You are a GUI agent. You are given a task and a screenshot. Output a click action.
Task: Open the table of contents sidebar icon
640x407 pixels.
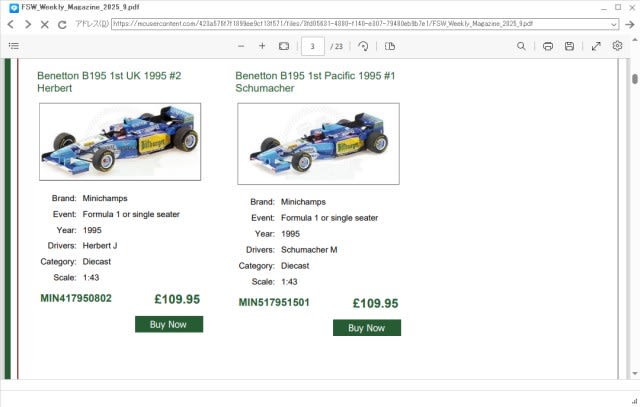pyautogui.click(x=14, y=46)
